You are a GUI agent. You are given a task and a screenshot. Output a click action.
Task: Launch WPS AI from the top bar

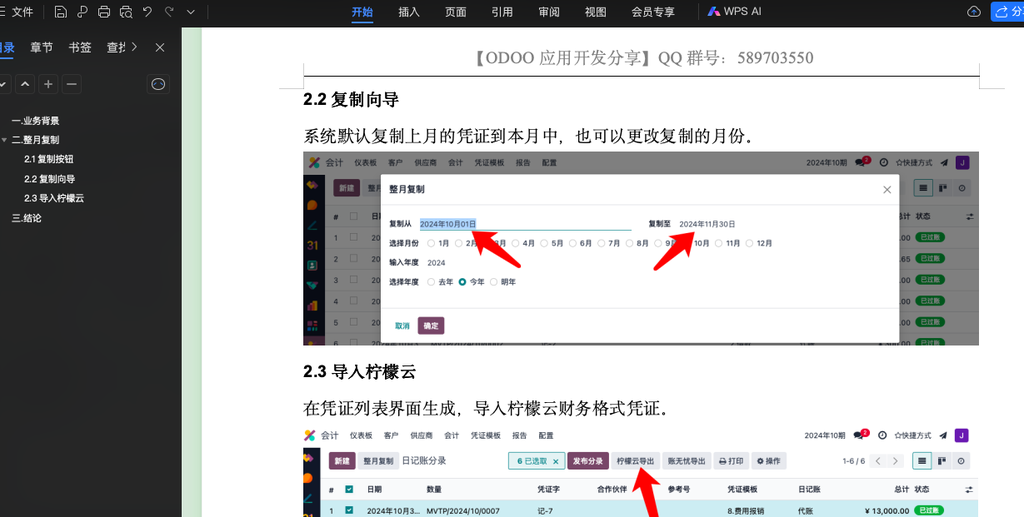734,12
